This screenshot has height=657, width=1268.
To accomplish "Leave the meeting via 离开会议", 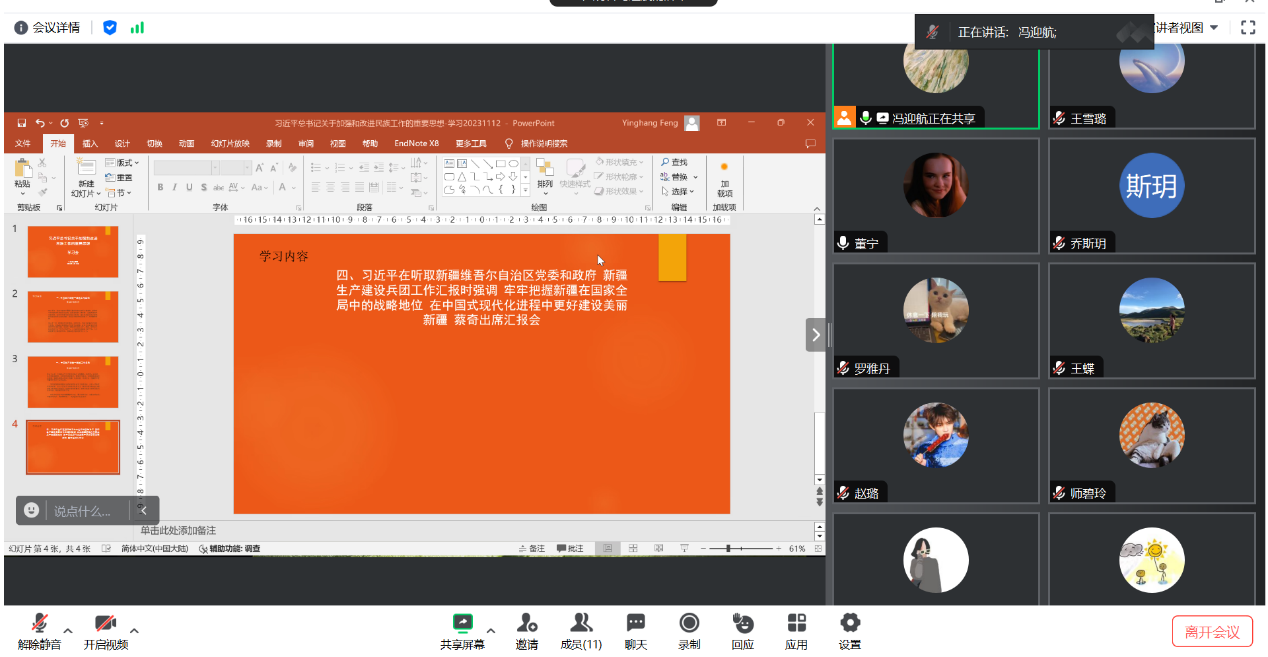I will point(1212,632).
